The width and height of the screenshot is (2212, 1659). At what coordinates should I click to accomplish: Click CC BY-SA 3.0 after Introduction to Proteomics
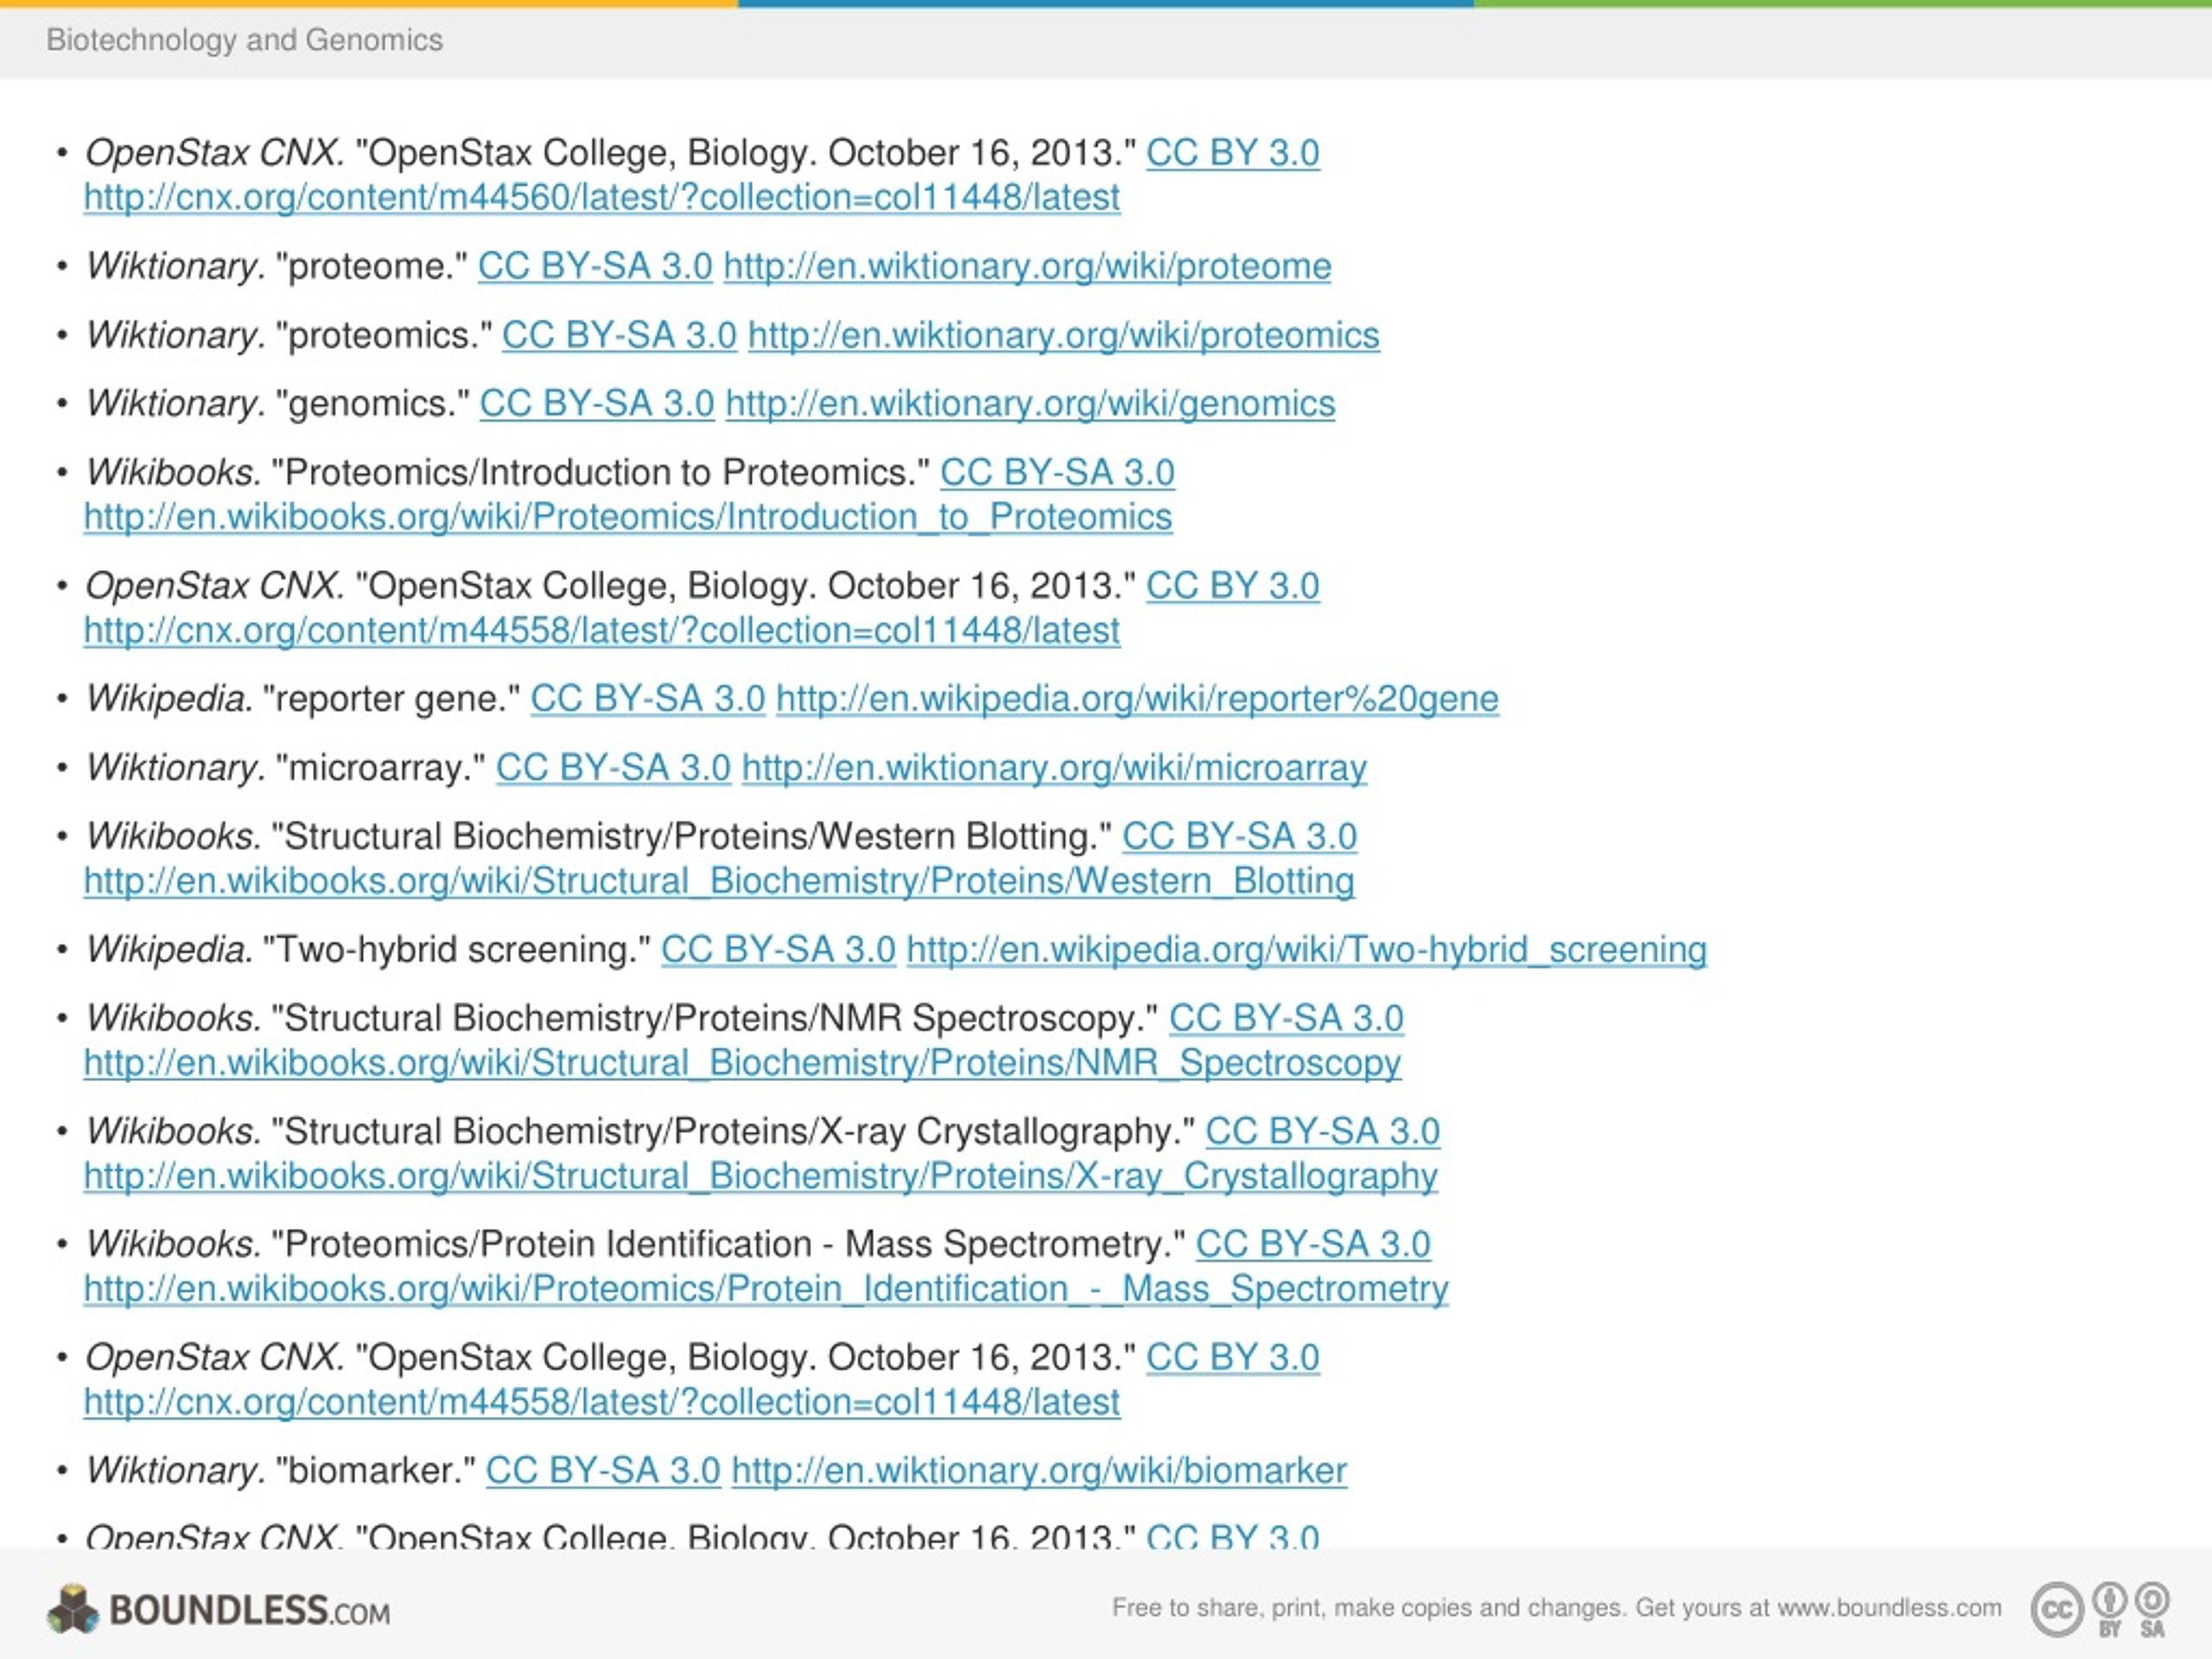[1057, 473]
